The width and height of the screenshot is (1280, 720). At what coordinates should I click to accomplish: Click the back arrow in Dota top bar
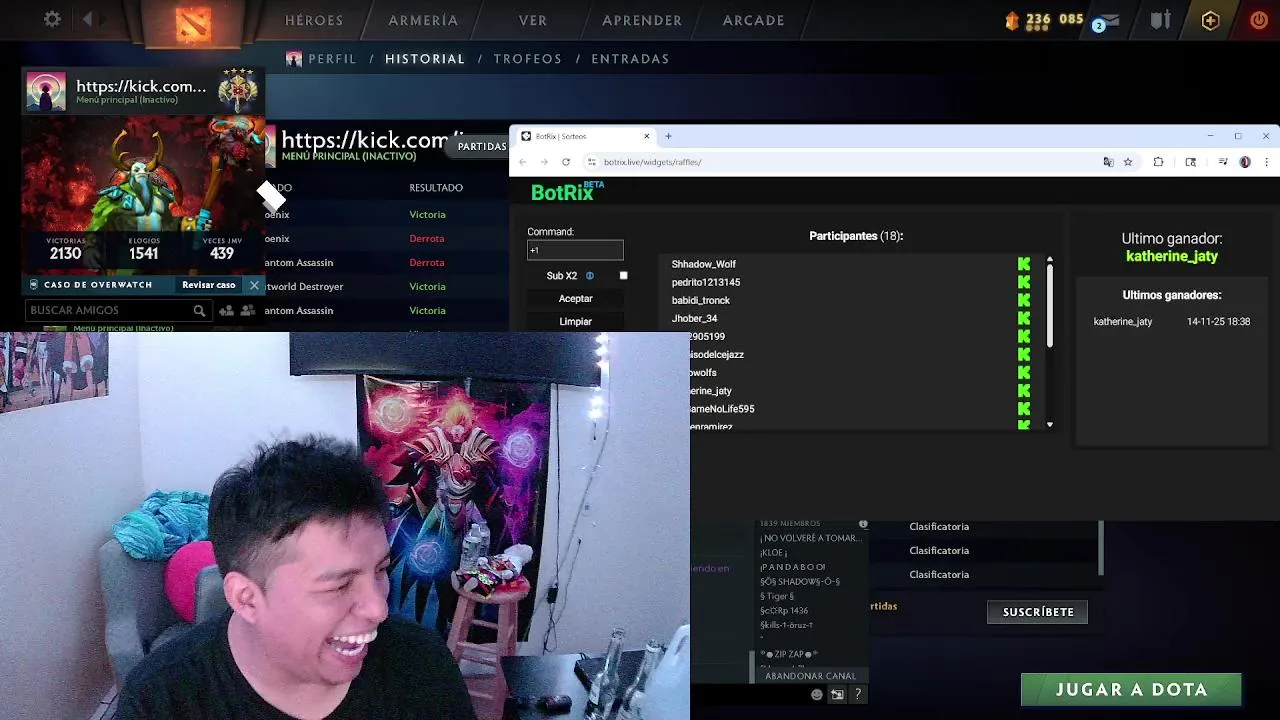tap(87, 19)
